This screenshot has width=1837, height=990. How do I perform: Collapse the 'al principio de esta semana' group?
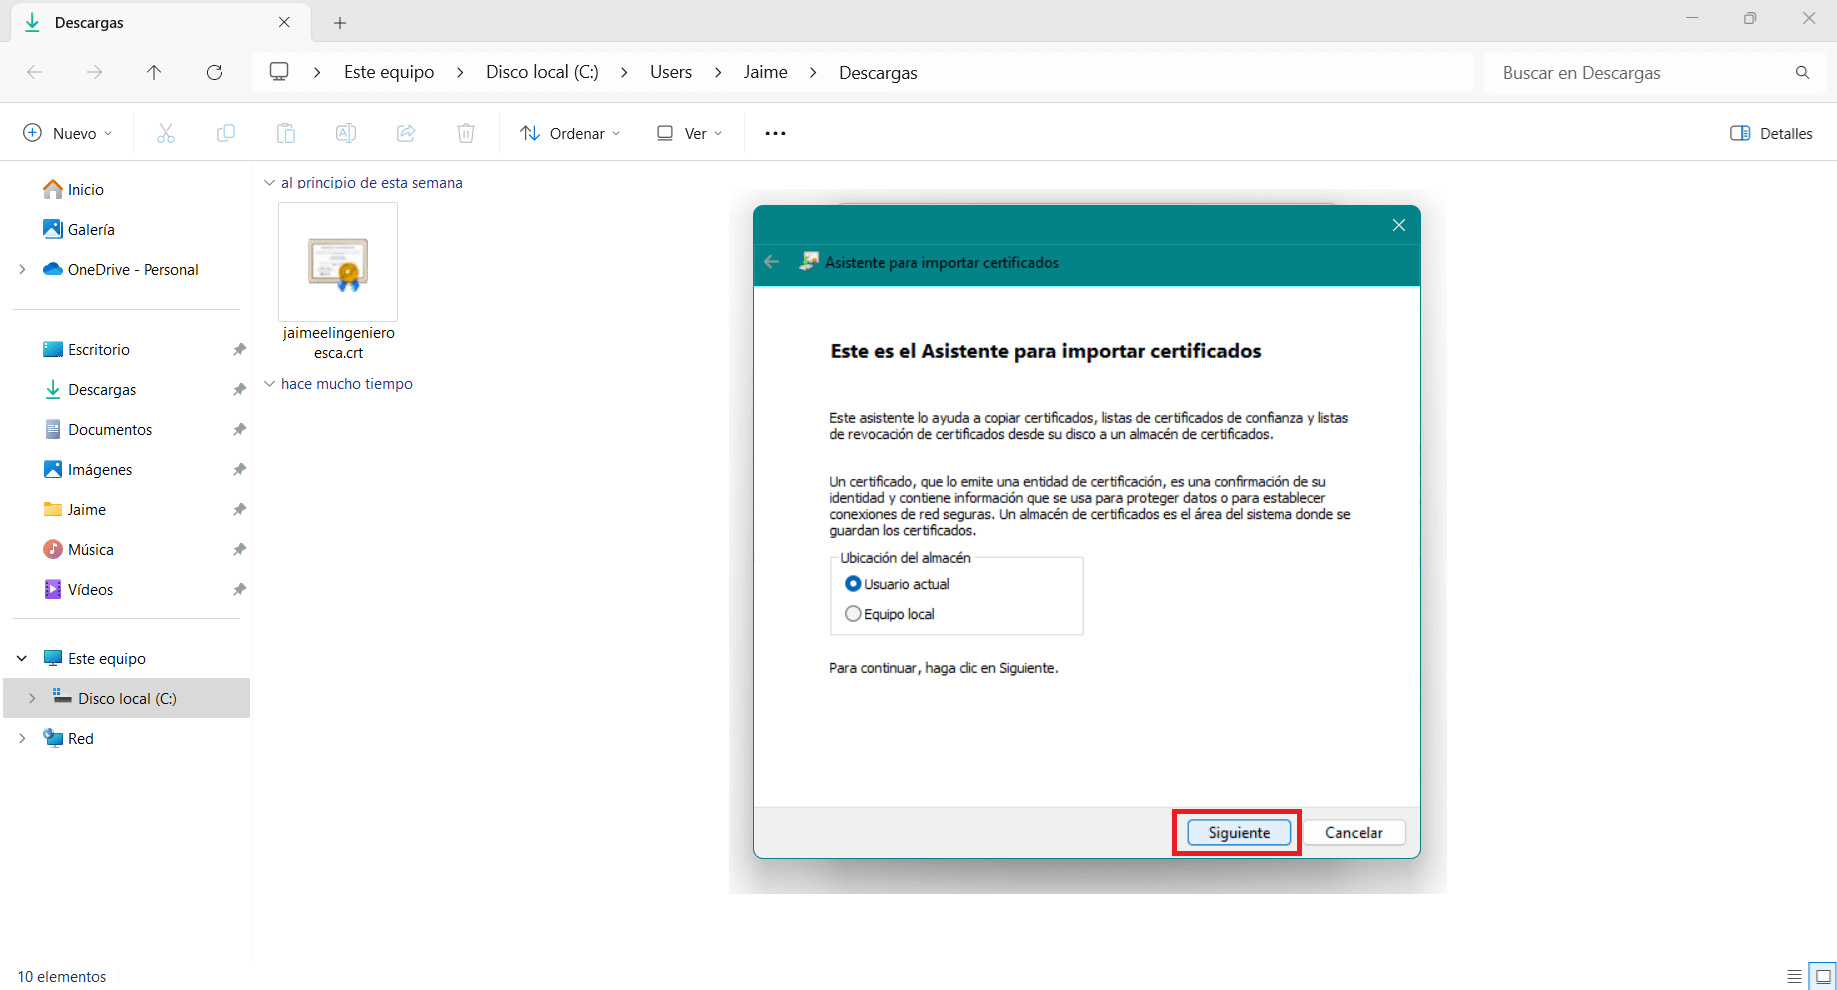pos(269,183)
